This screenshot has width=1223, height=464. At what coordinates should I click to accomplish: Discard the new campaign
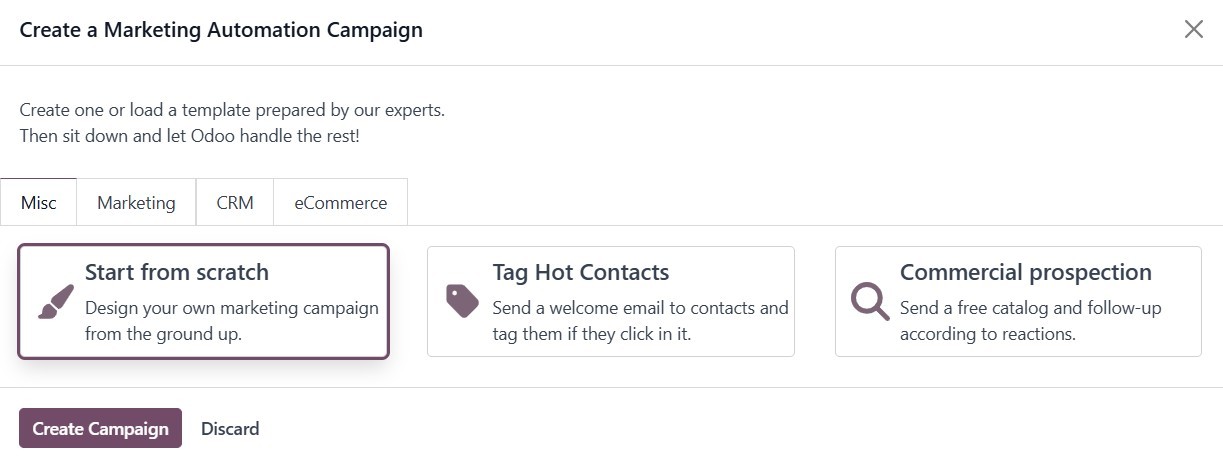click(x=230, y=429)
